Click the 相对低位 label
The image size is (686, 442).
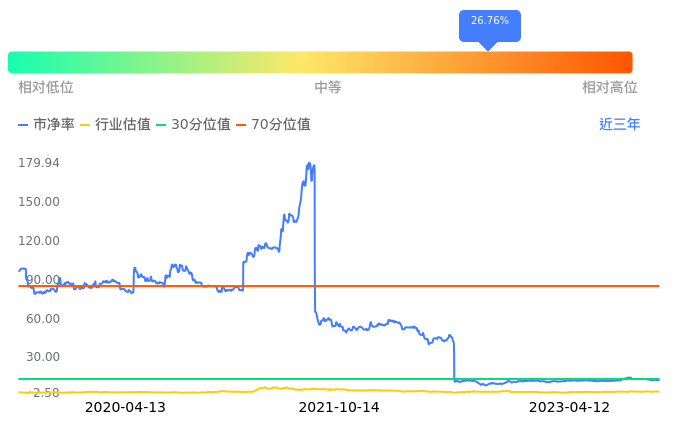(x=46, y=88)
